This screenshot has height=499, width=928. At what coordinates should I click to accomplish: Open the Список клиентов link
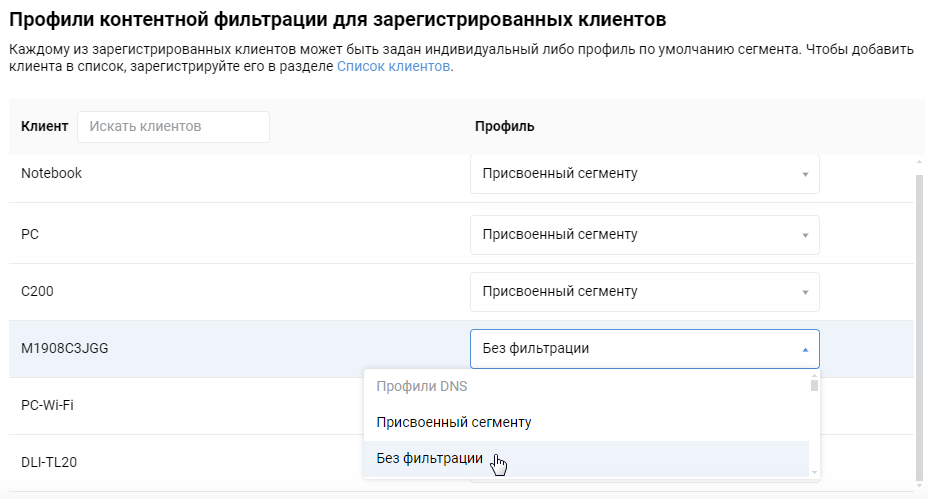pyautogui.click(x=394, y=67)
